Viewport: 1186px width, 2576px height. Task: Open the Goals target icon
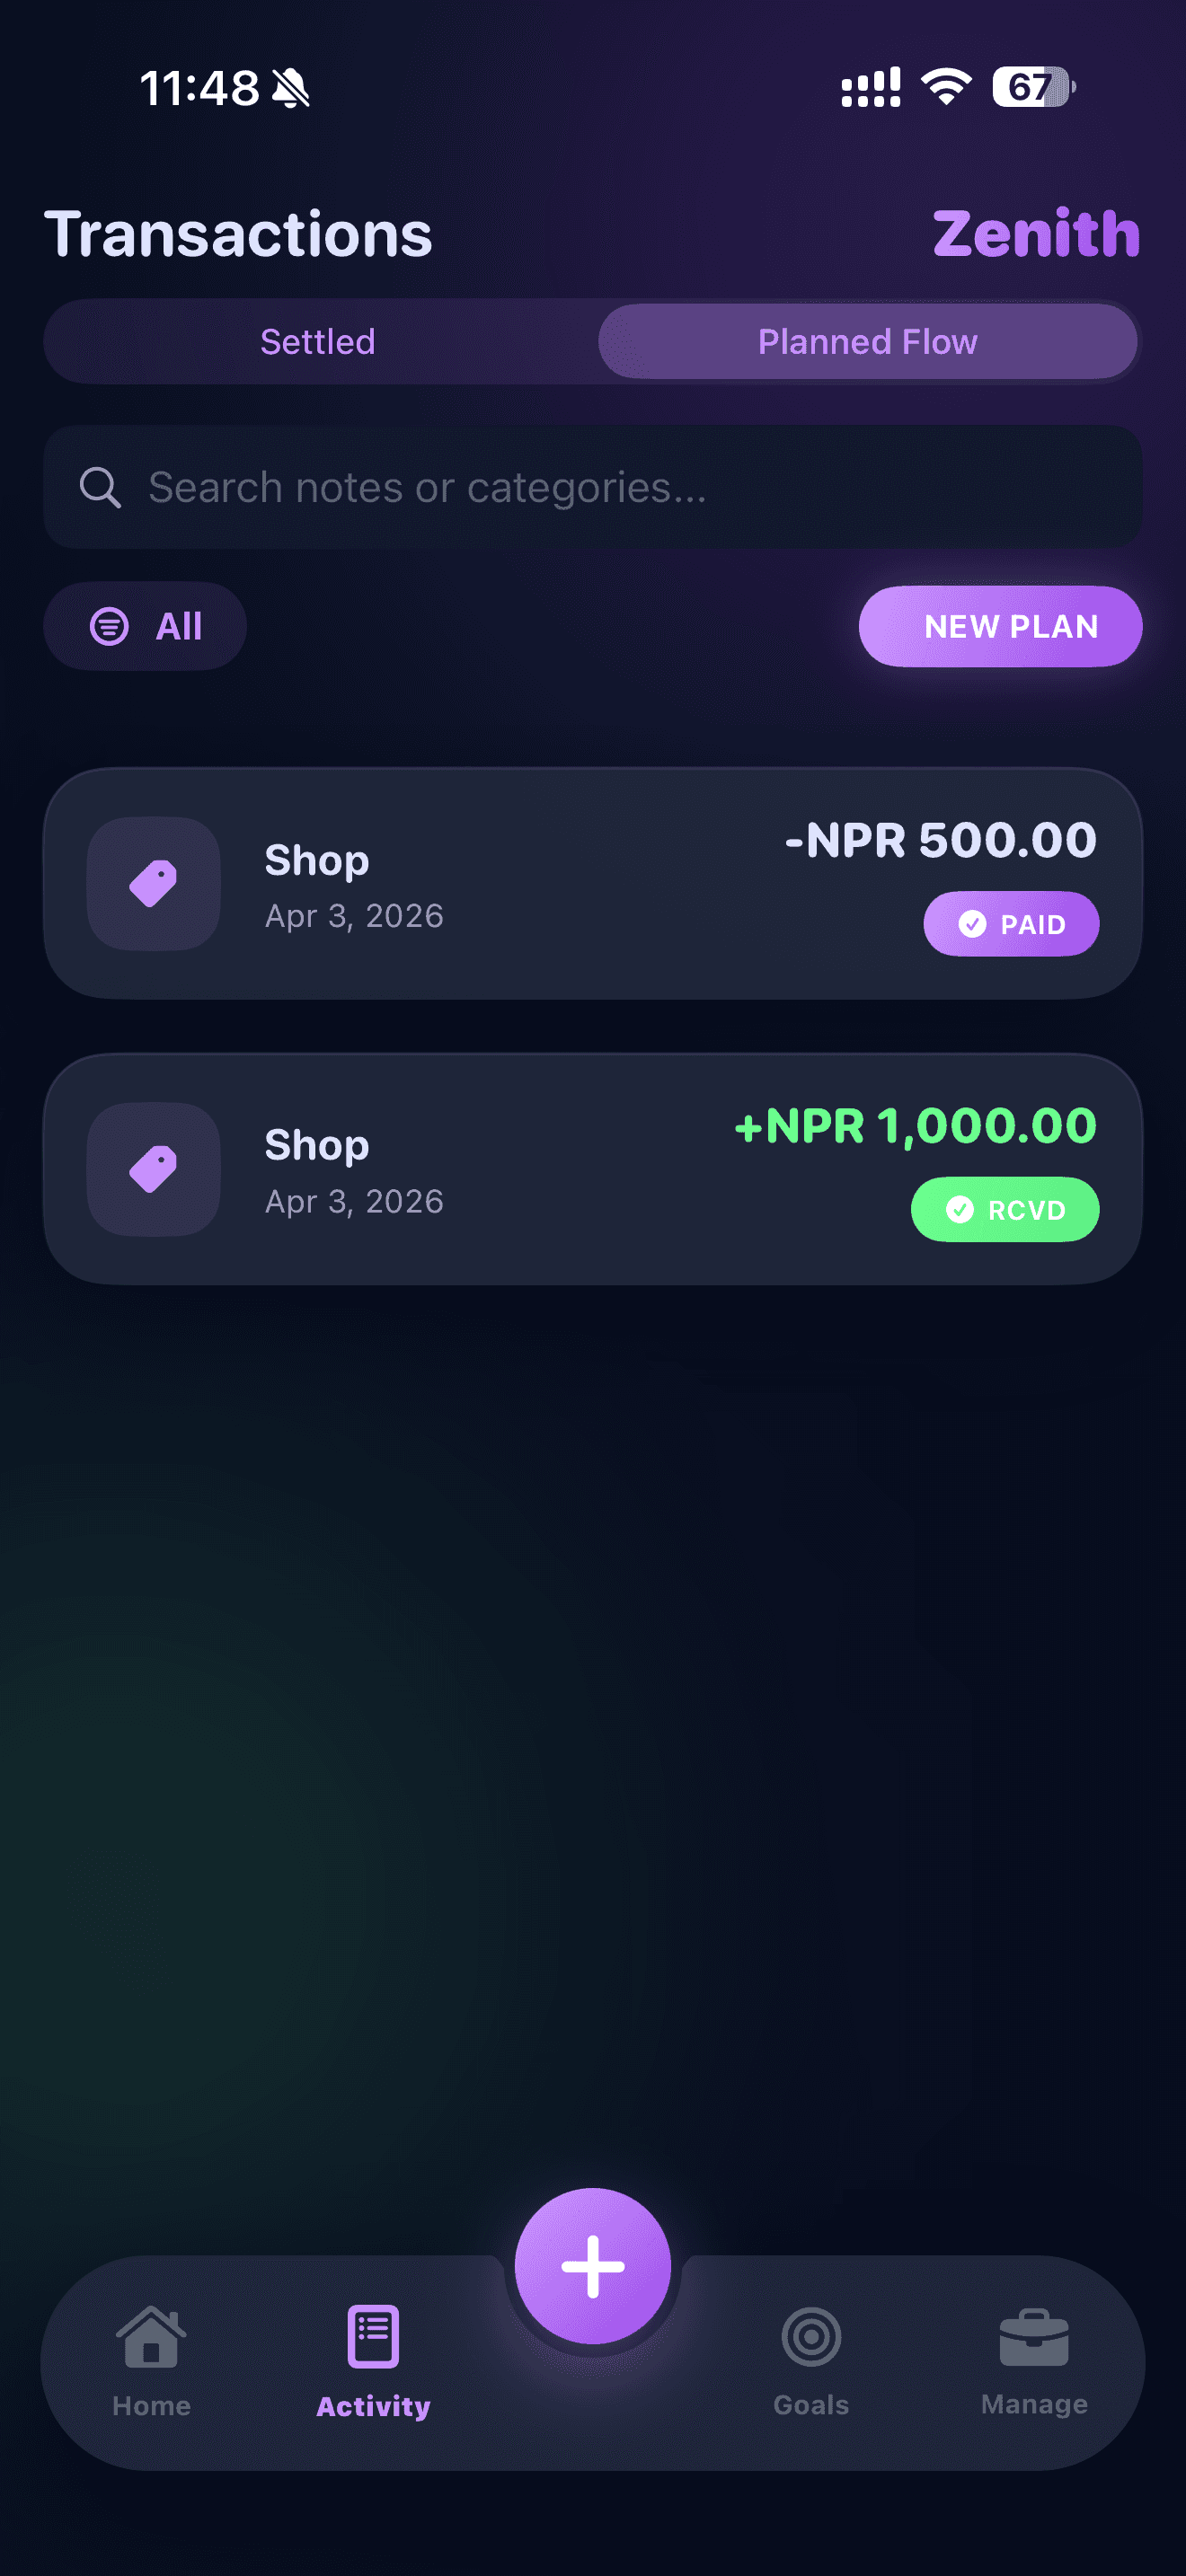811,2338
